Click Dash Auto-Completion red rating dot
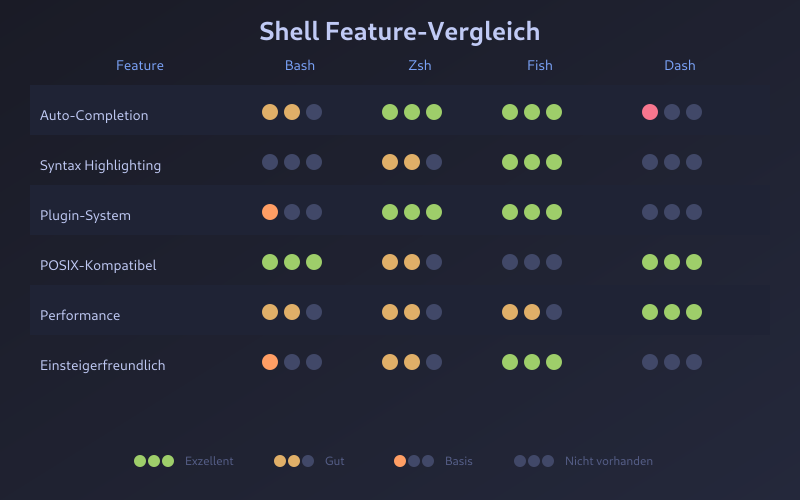Image resolution: width=800 pixels, height=500 pixels. (650, 112)
